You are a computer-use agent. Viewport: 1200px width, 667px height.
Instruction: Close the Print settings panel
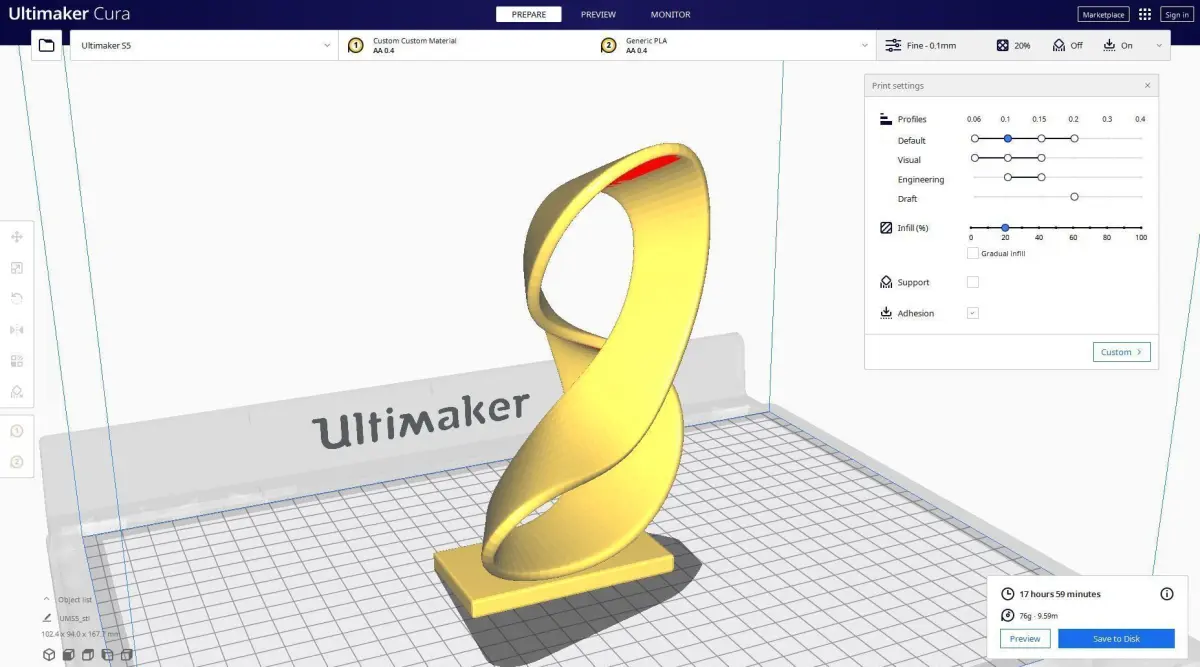point(1147,86)
